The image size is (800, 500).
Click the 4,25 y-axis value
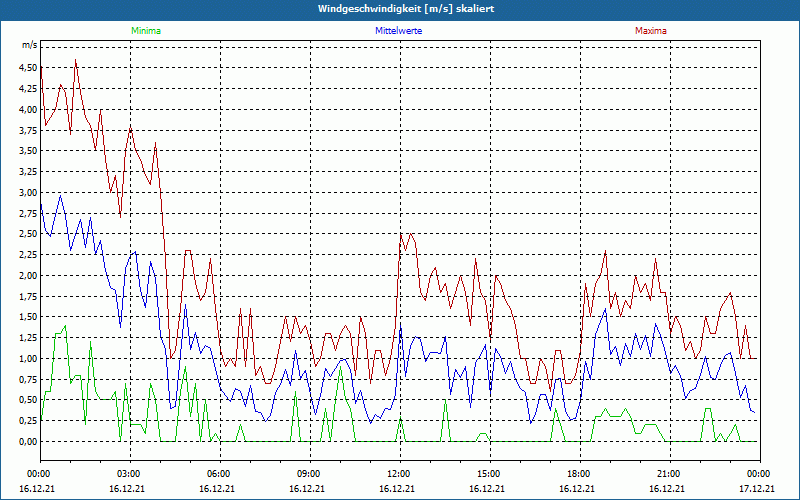28,89
